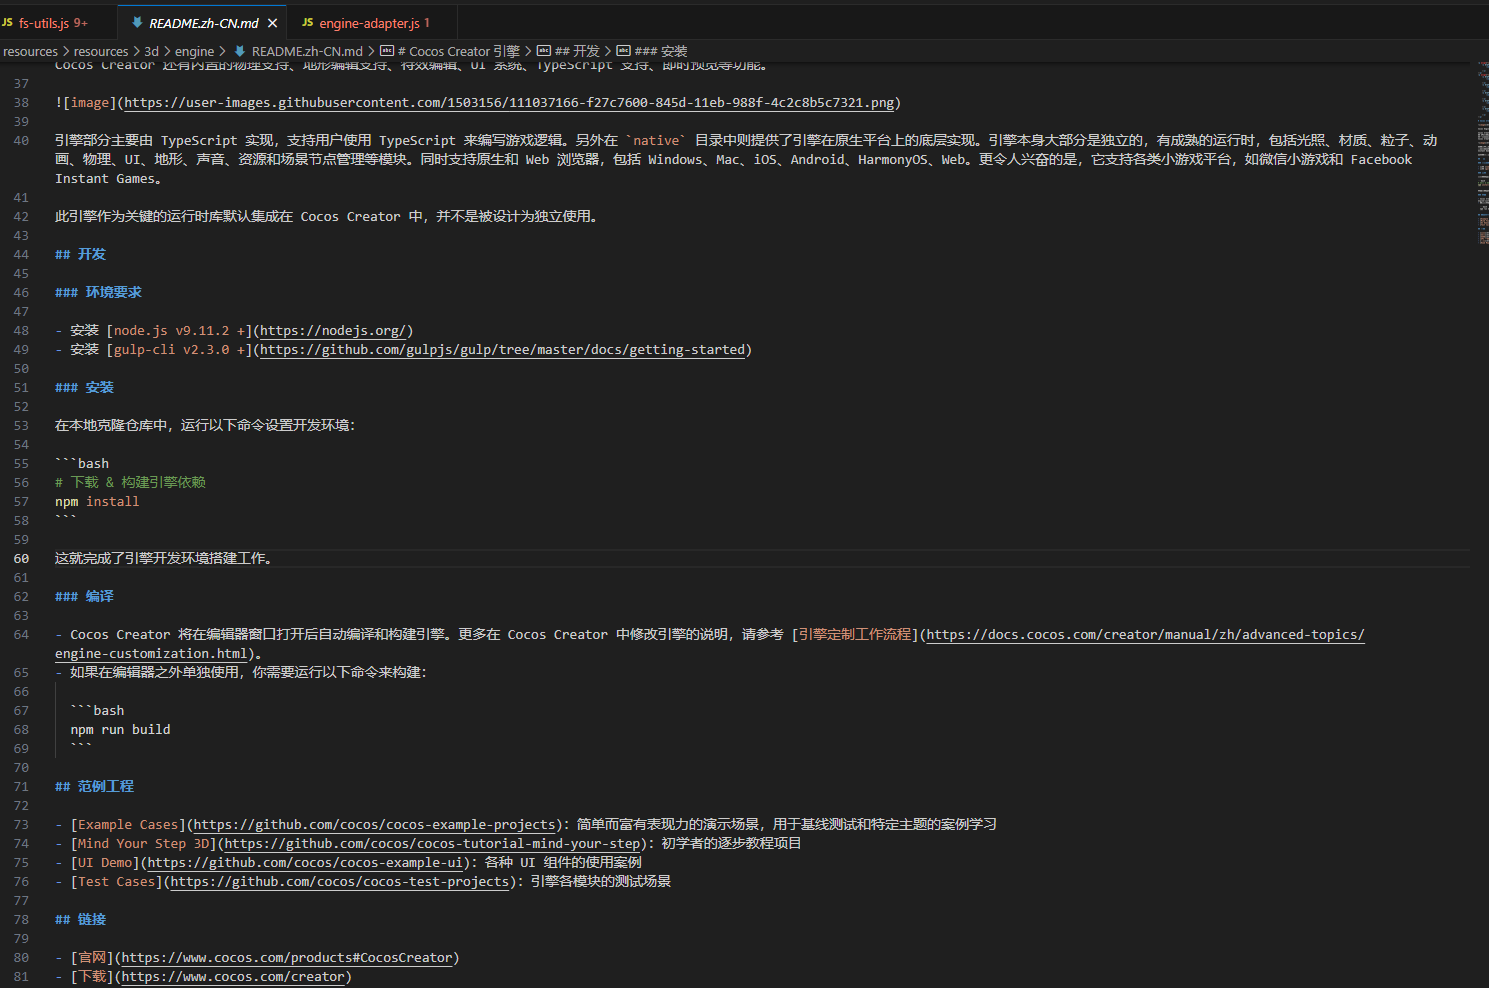The height and width of the screenshot is (988, 1489).
Task: Follow the cocos-test-projects GitHub URL
Action: [340, 882]
